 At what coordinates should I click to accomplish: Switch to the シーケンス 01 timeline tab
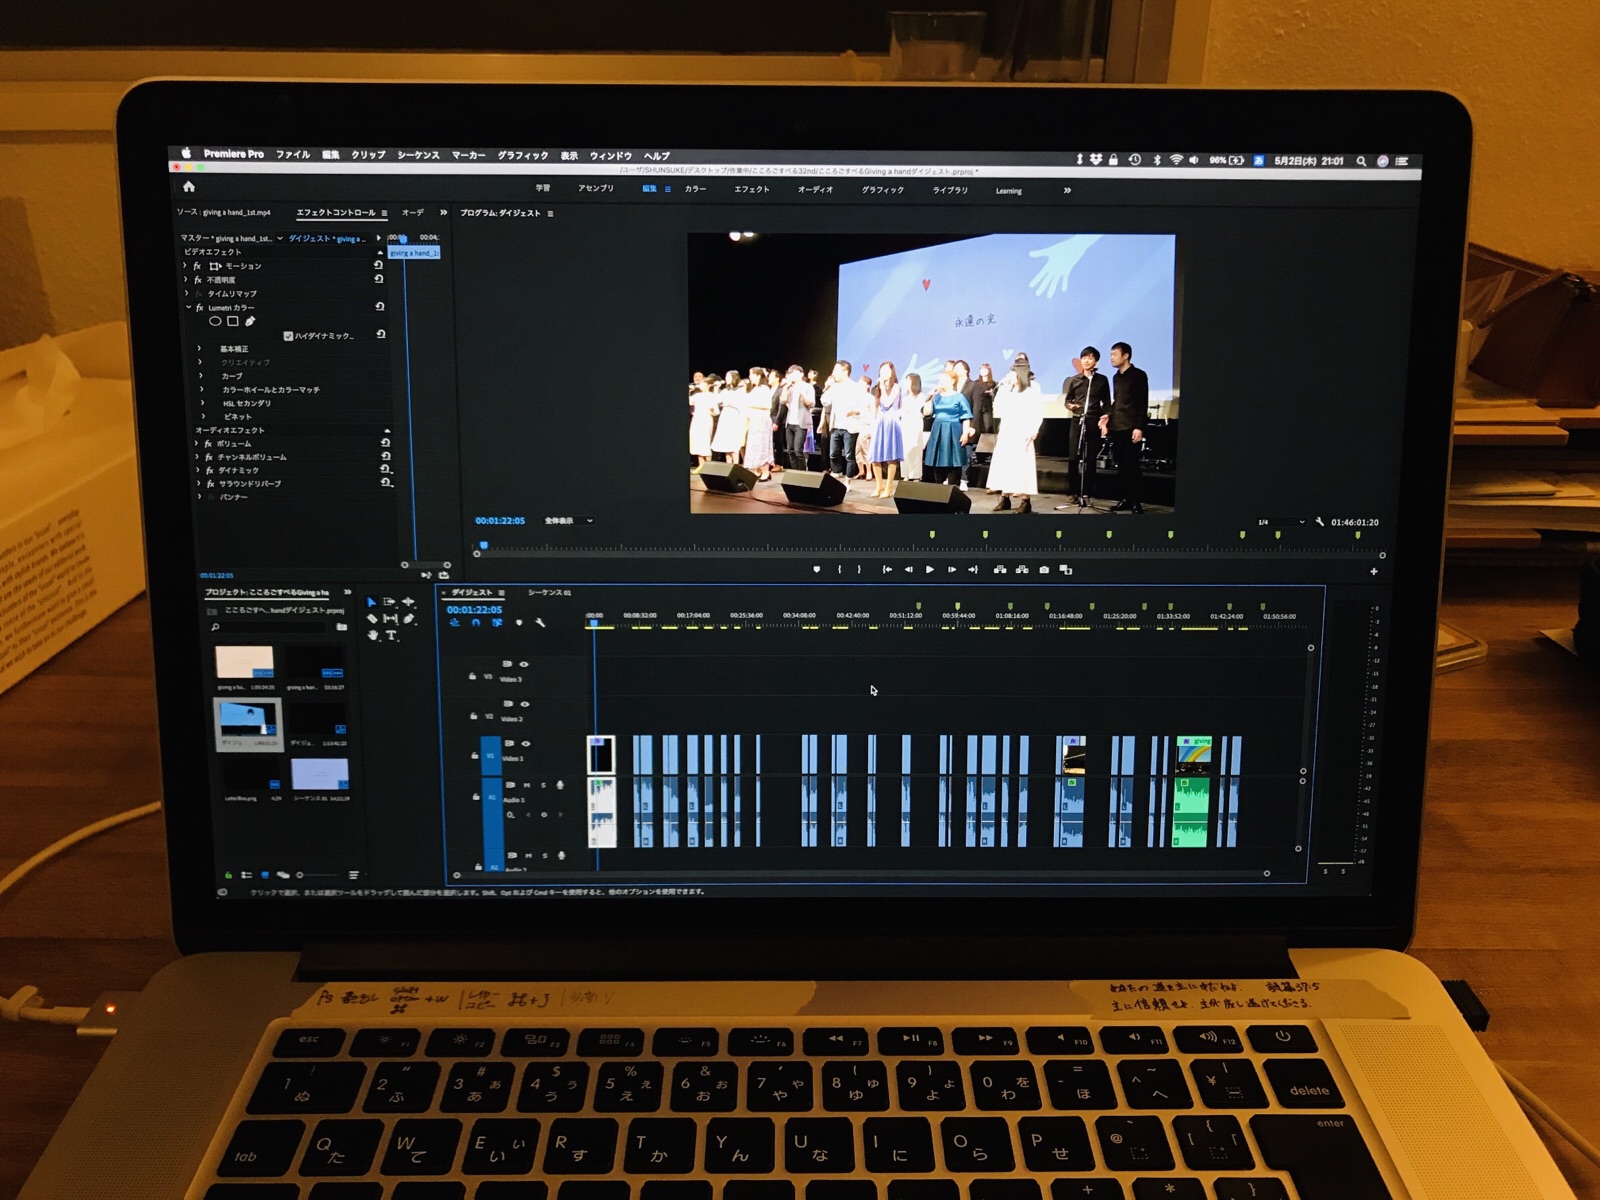549,593
